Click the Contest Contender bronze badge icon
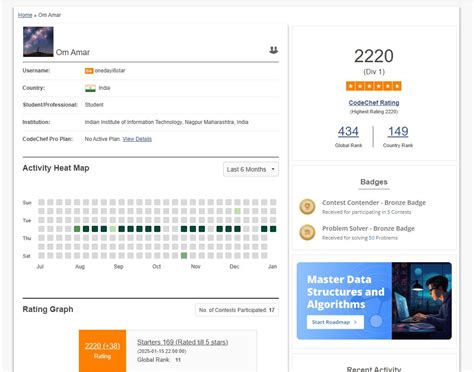Viewport: 474px width, 372px height. [x=307, y=207]
